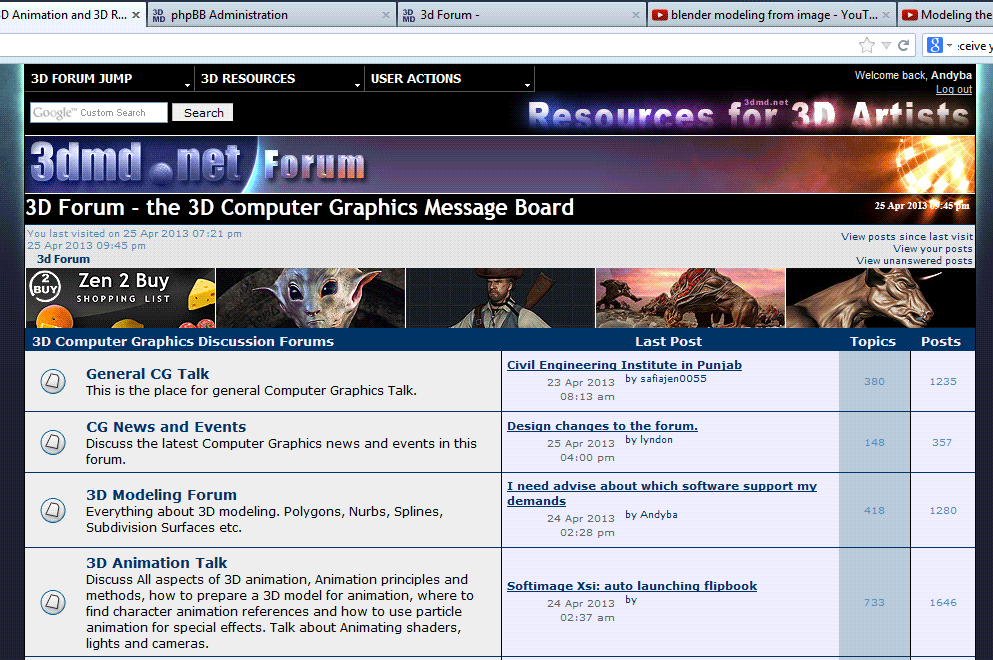Screen dimensions: 993x660
Task: Click the 3D Modeling Forum status icon
Action: point(53,510)
